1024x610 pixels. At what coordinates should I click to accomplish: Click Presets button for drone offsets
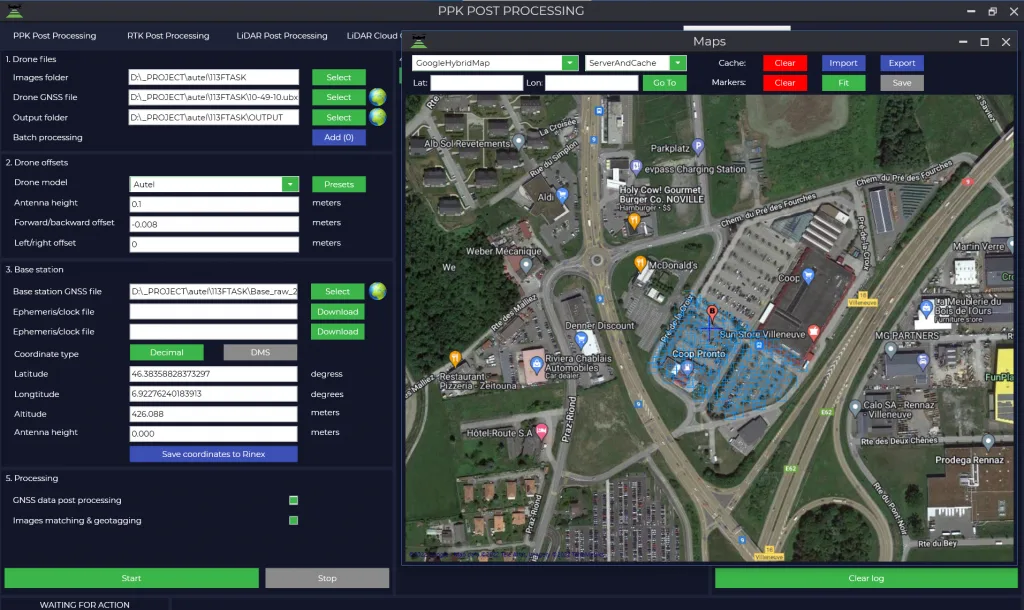(x=338, y=184)
